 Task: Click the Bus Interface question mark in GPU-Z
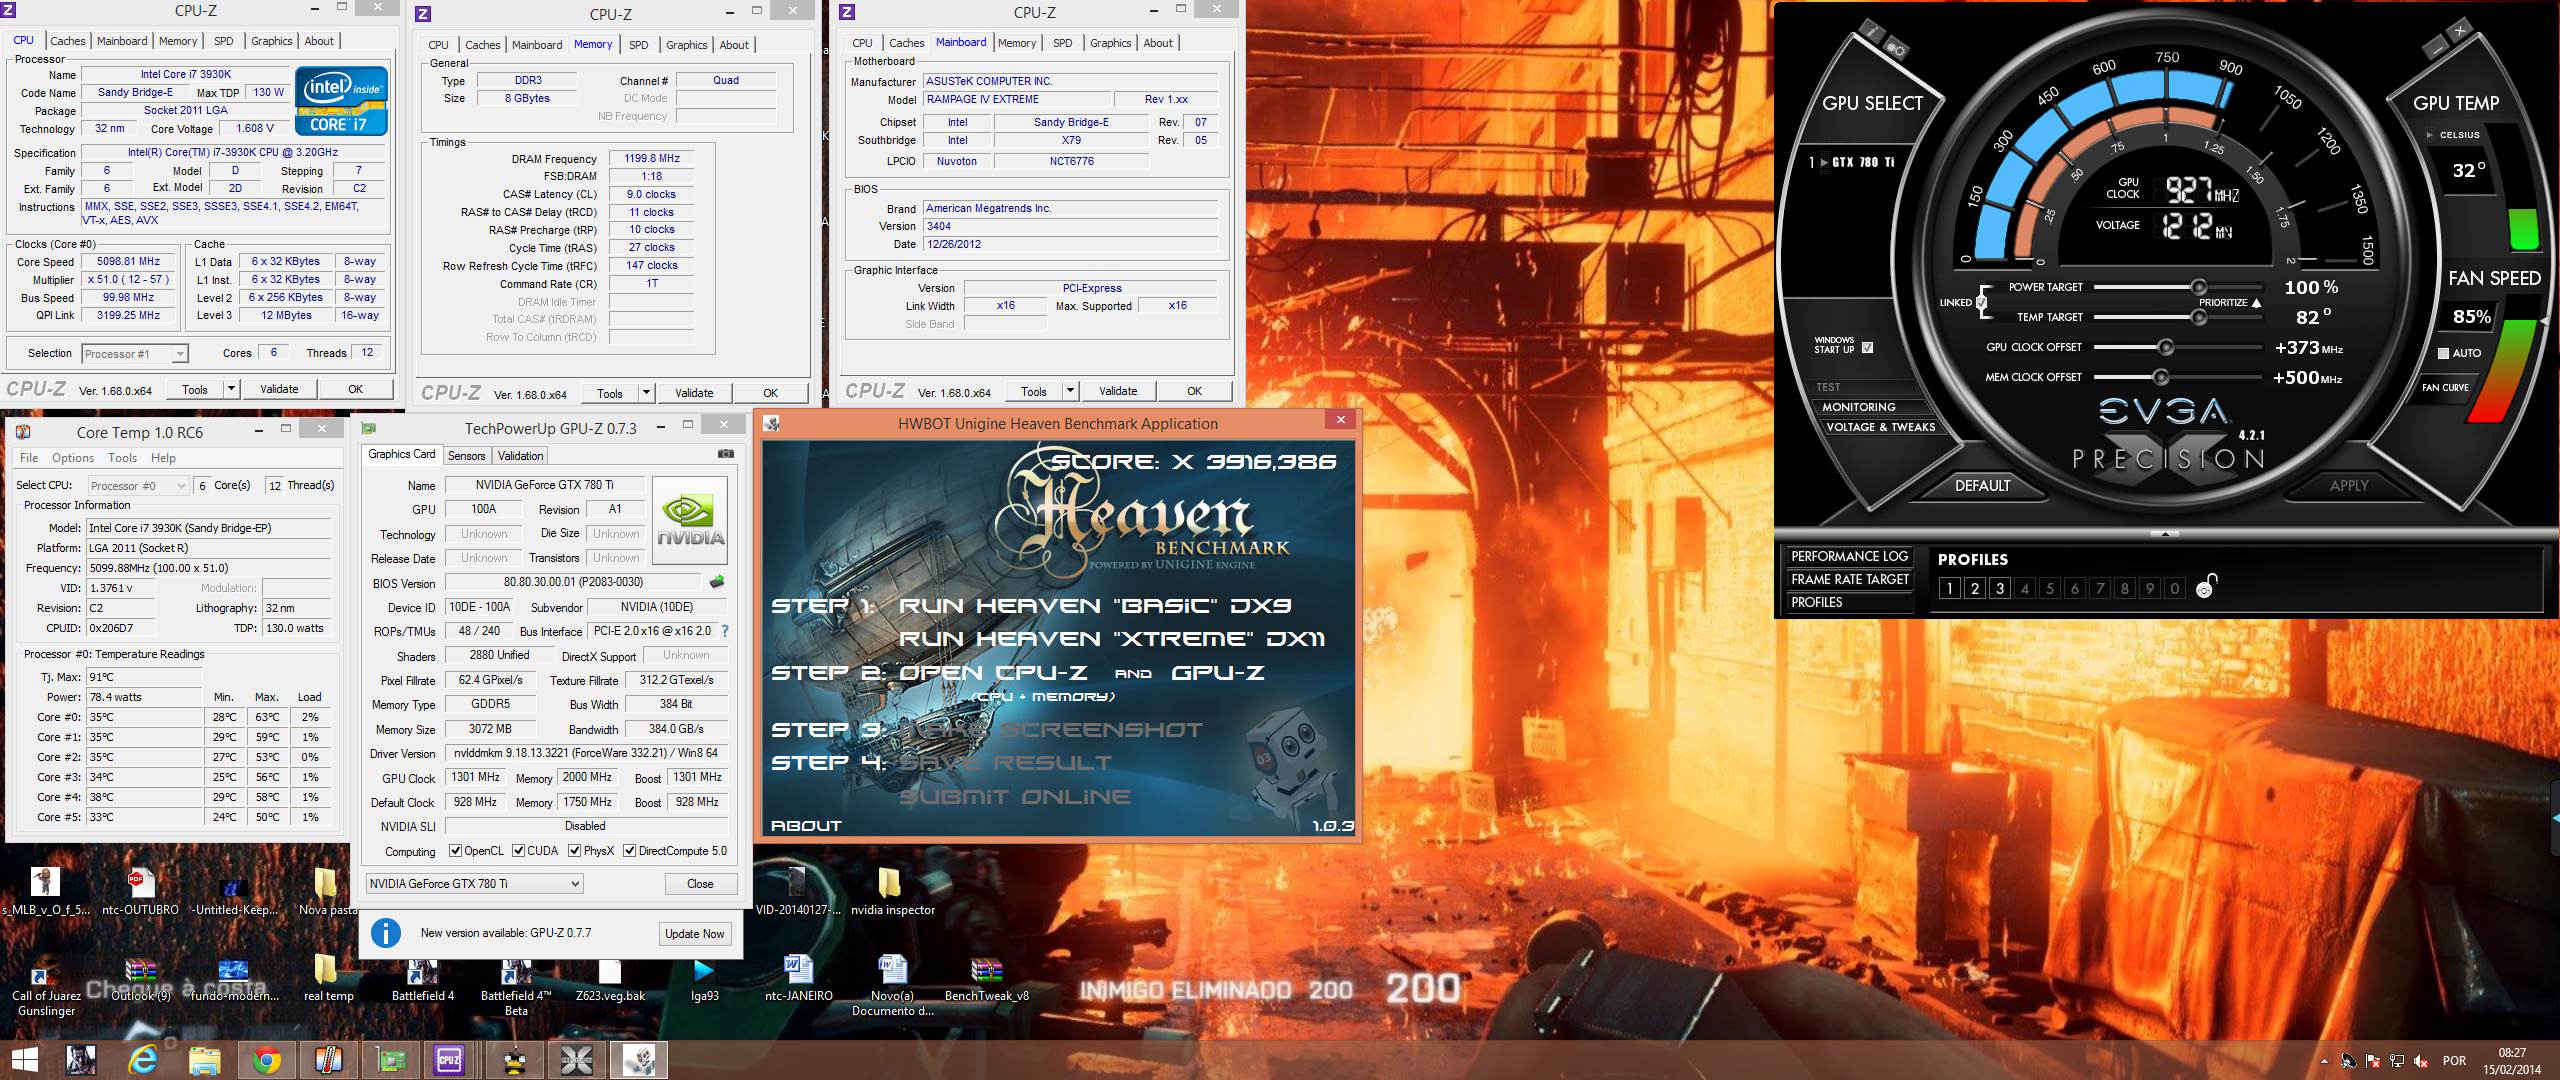pos(725,631)
